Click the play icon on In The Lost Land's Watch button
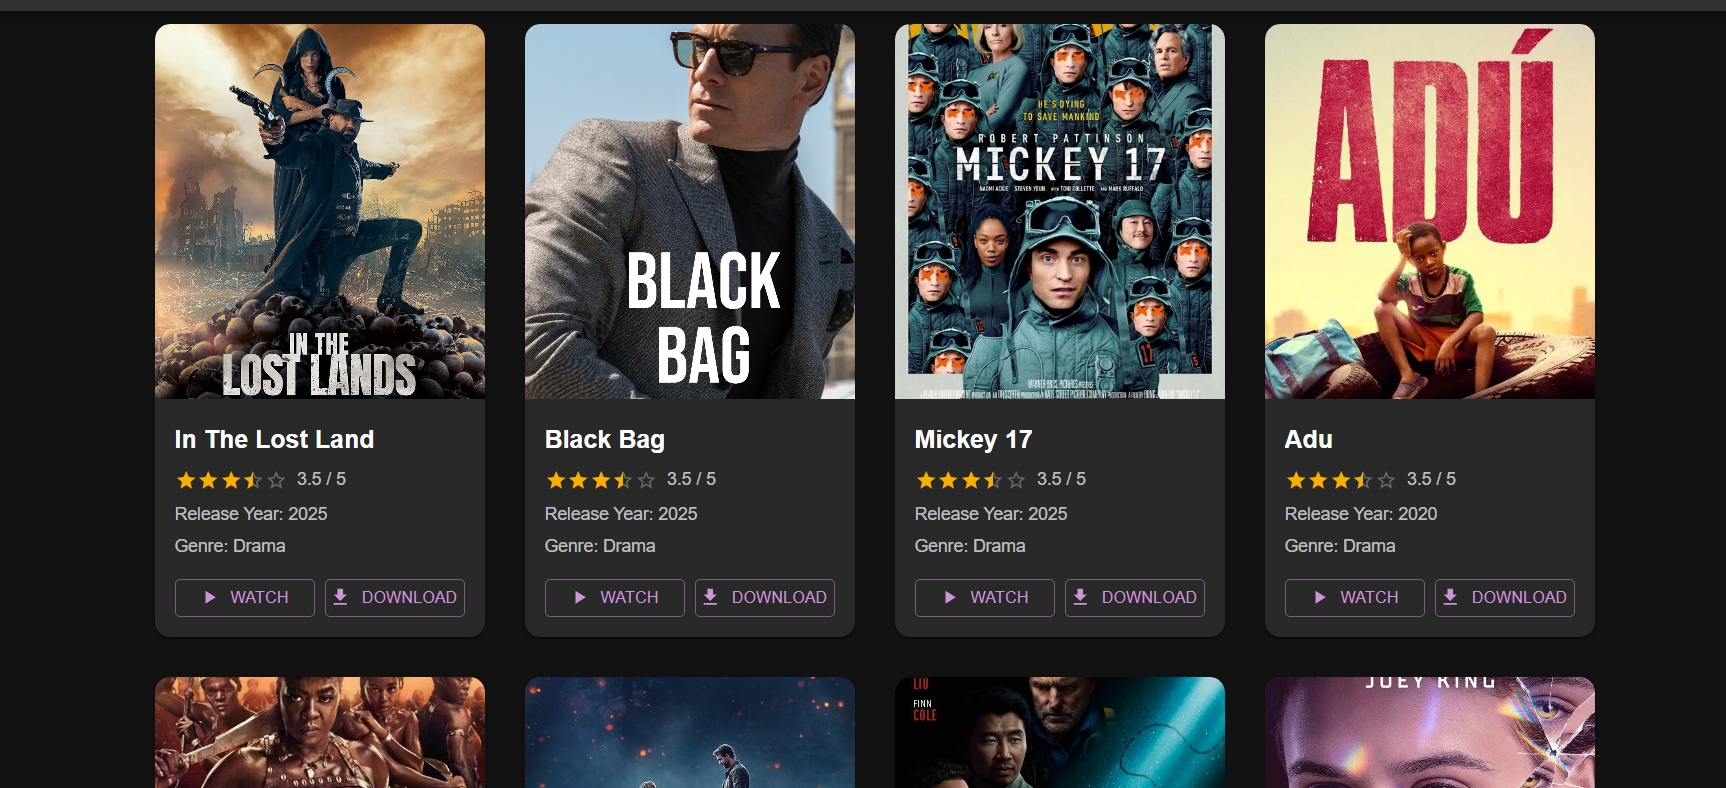The width and height of the screenshot is (1726, 788). coord(210,597)
